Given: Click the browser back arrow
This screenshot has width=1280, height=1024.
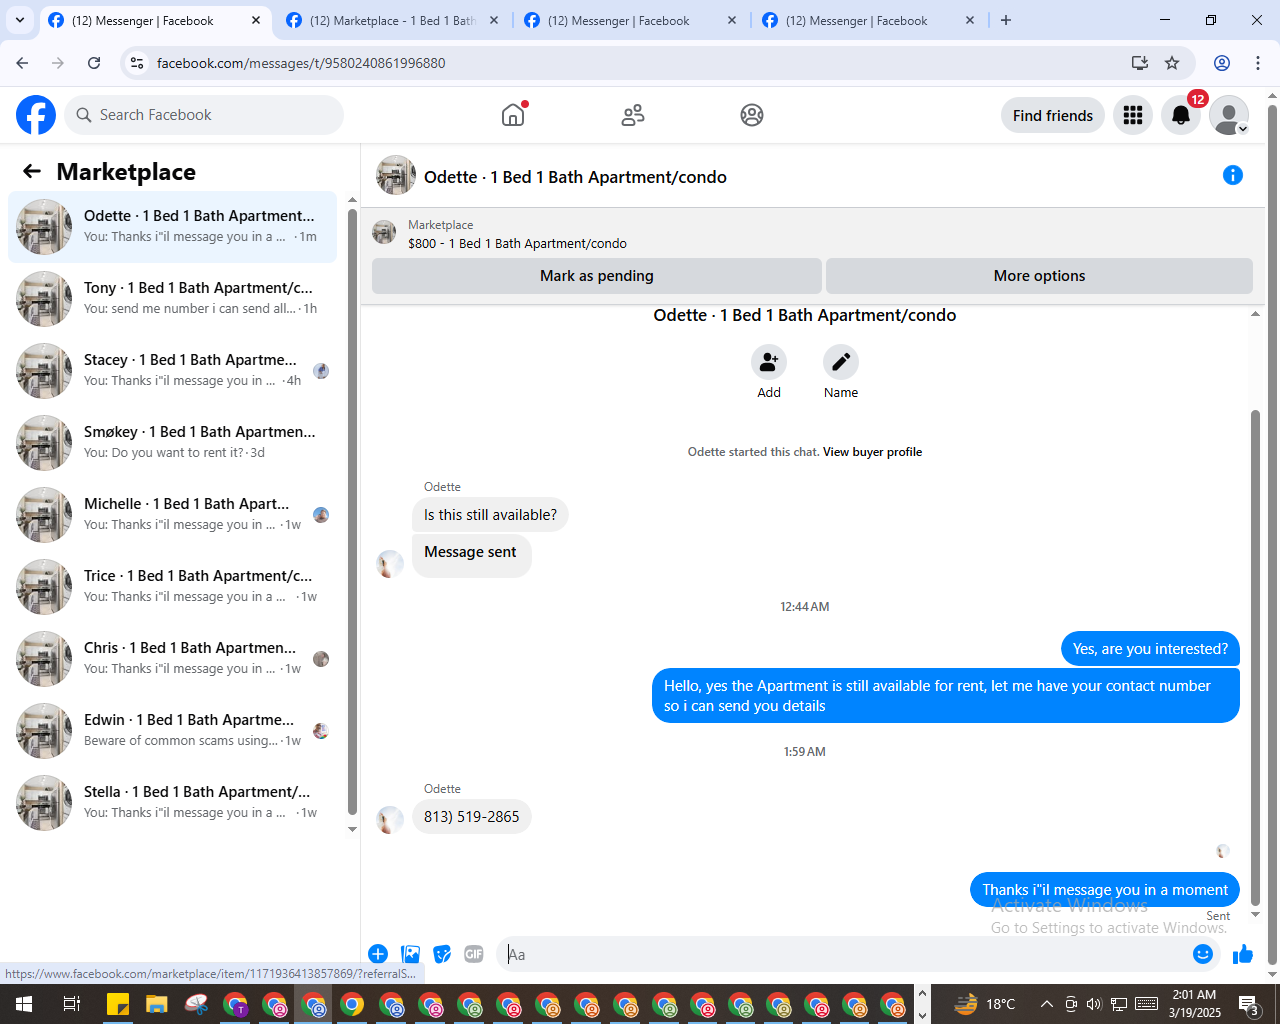Looking at the screenshot, I should [x=22, y=63].
